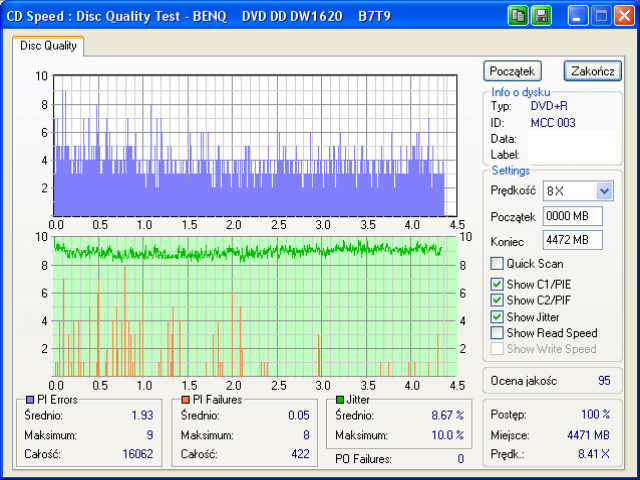Click Jitter maximum value 10.0 %
This screenshot has width=640, height=480.
(448, 435)
